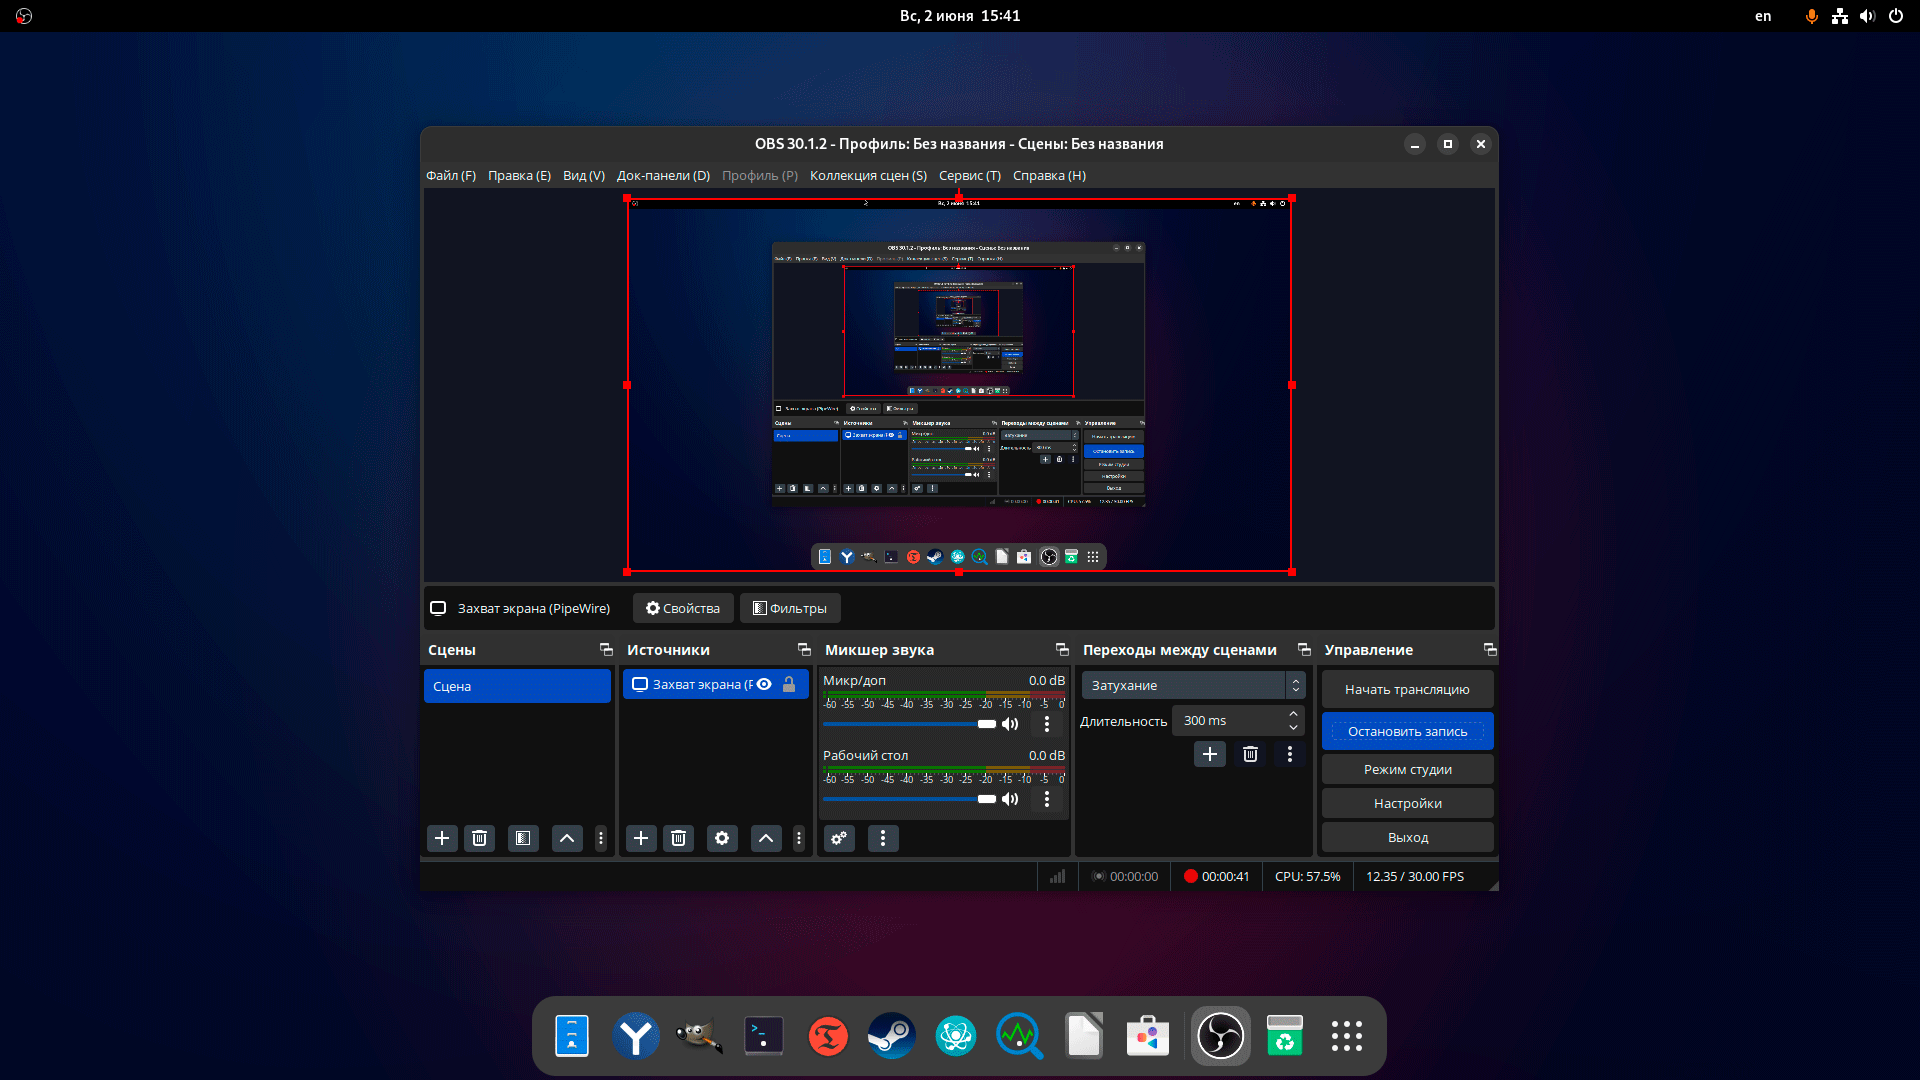
Task: Open Настройки settings button
Action: click(1407, 804)
